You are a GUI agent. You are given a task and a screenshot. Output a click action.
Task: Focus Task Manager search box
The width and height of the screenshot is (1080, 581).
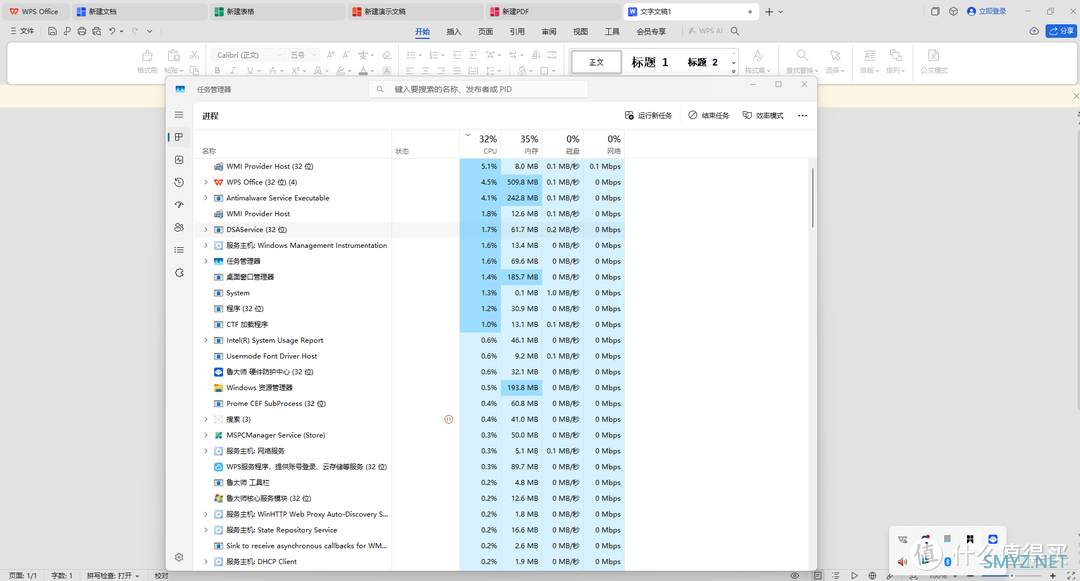pyautogui.click(x=479, y=89)
